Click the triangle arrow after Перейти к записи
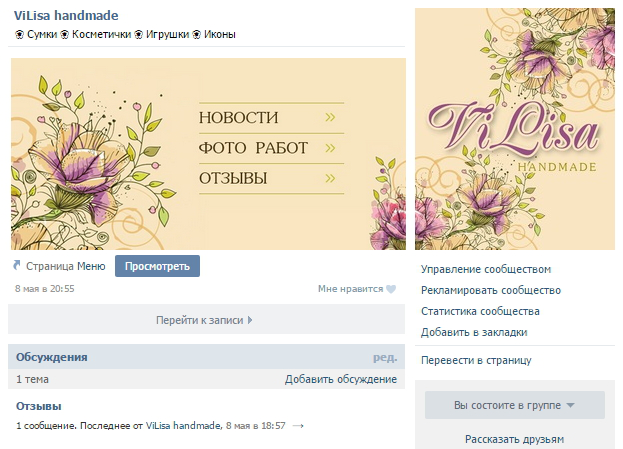623x449 pixels. 250,320
